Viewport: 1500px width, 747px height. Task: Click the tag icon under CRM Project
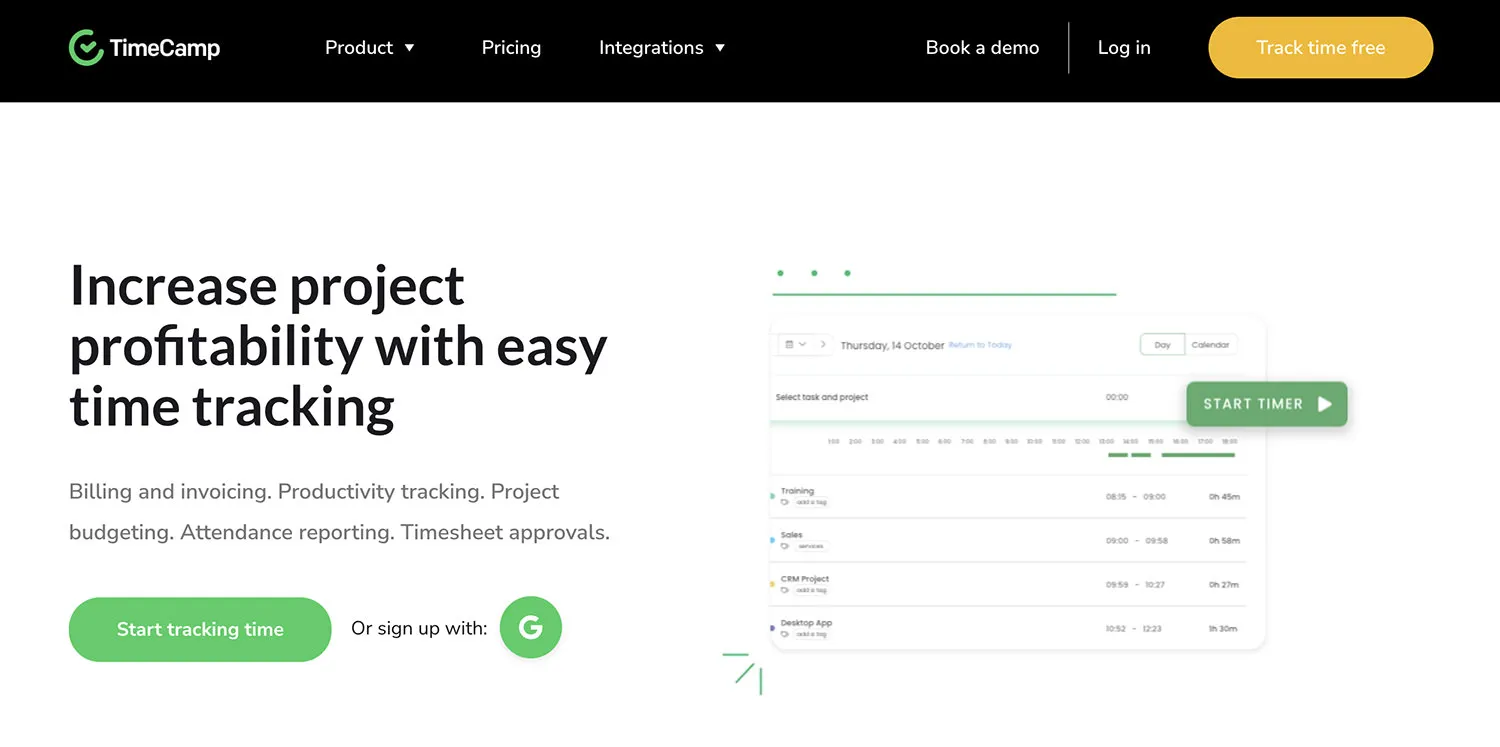785,590
